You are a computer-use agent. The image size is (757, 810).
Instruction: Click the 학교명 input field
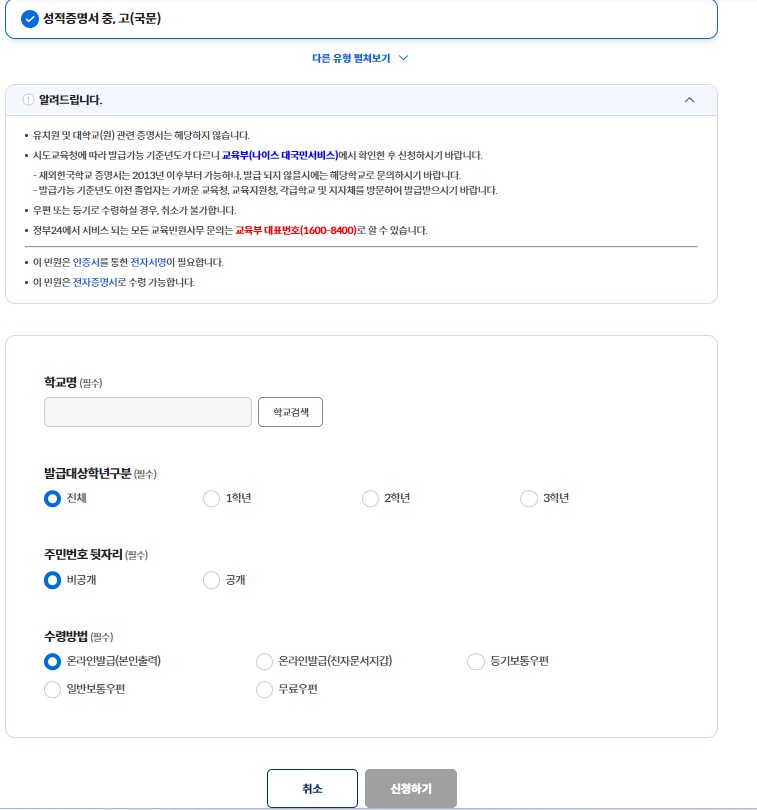(x=148, y=412)
